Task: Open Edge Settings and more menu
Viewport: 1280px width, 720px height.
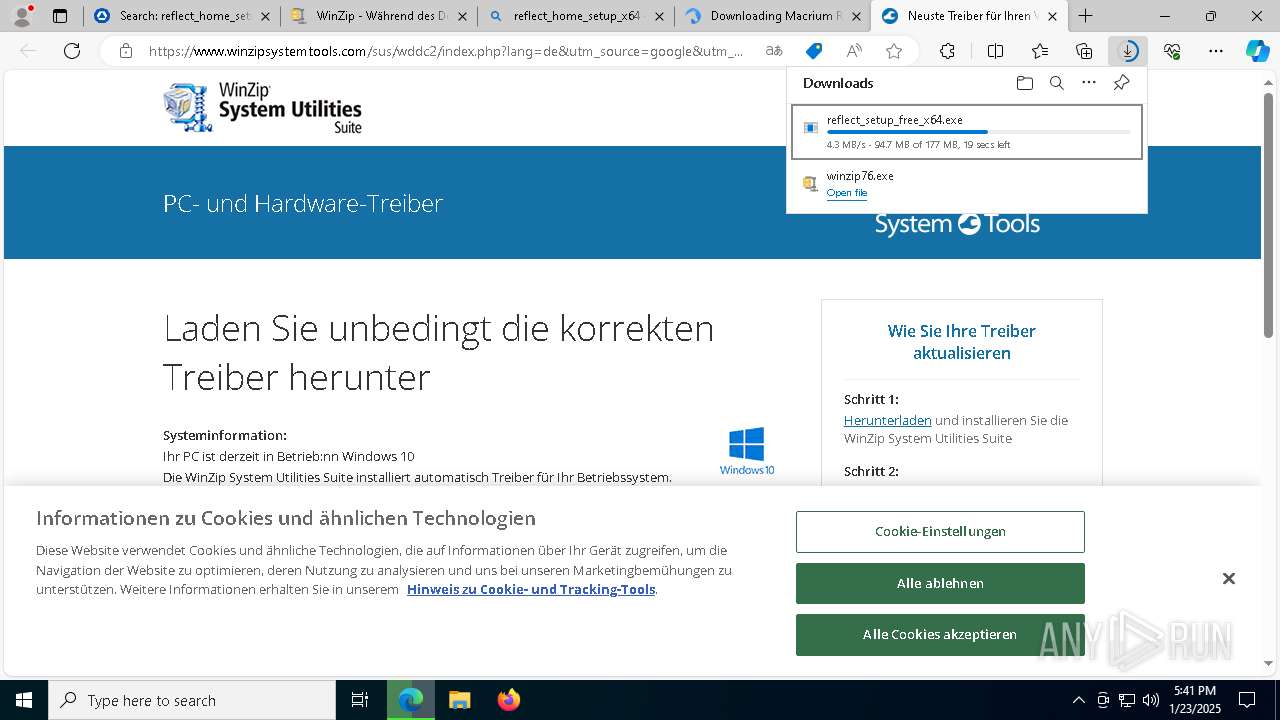Action: (1216, 51)
